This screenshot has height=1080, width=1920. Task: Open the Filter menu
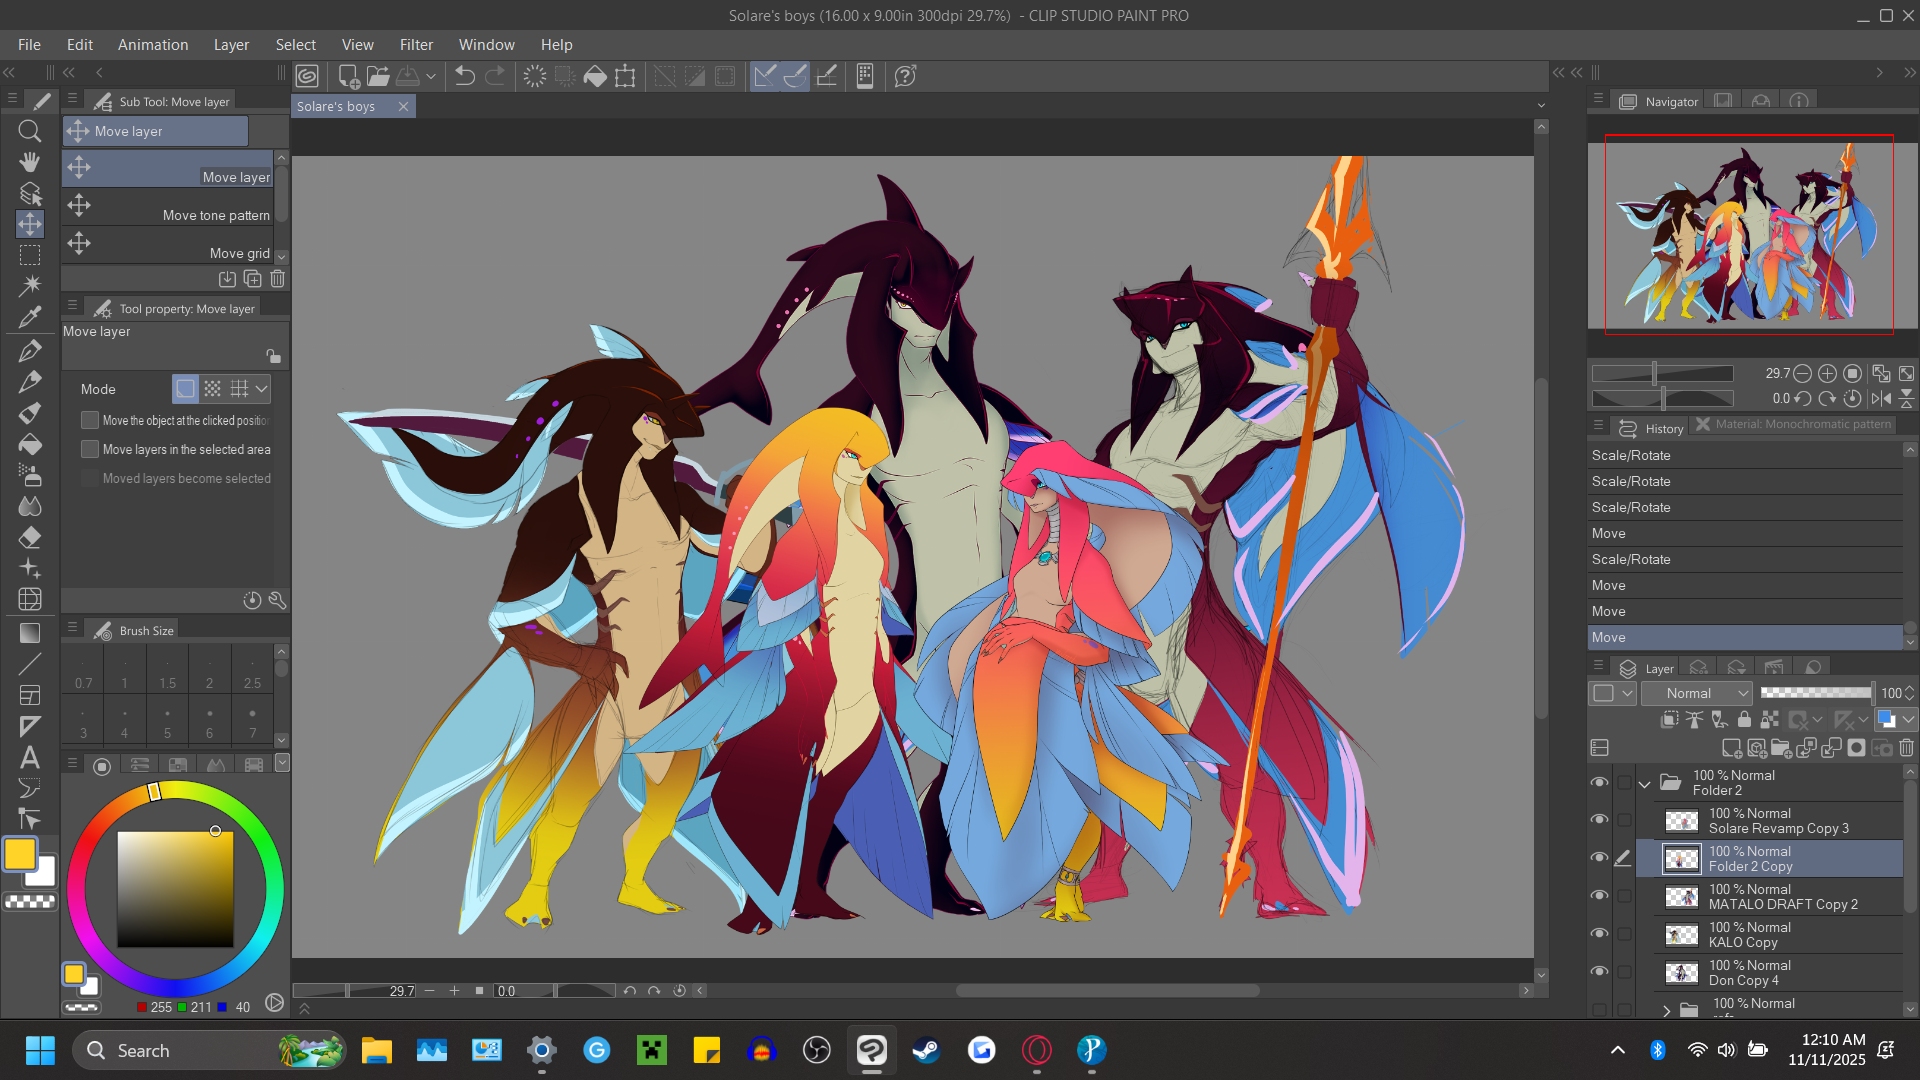pos(416,45)
